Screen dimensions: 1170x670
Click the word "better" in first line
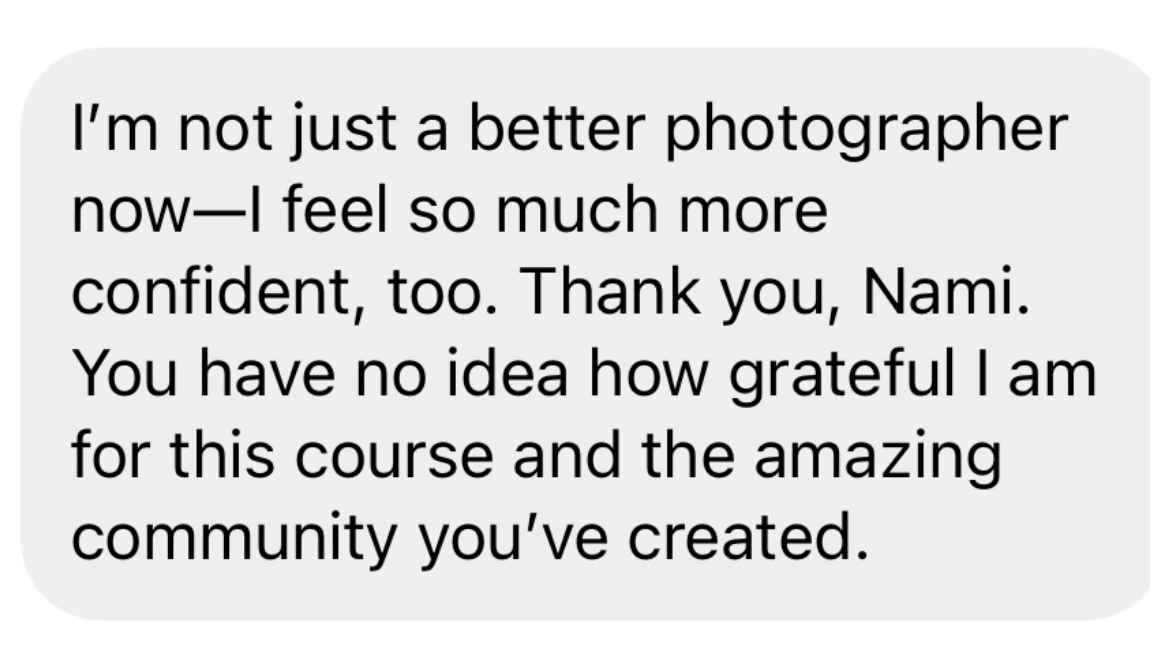click(x=556, y=128)
